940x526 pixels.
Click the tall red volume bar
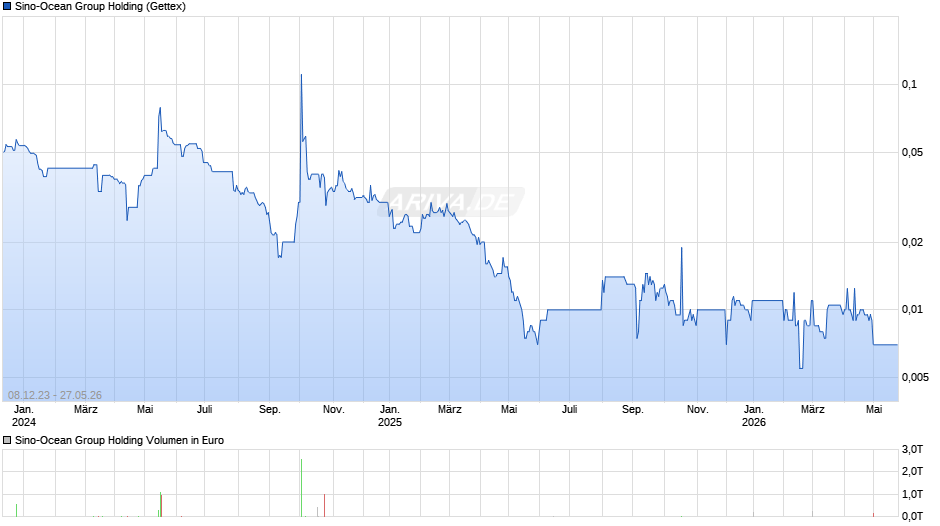[x=324, y=505]
